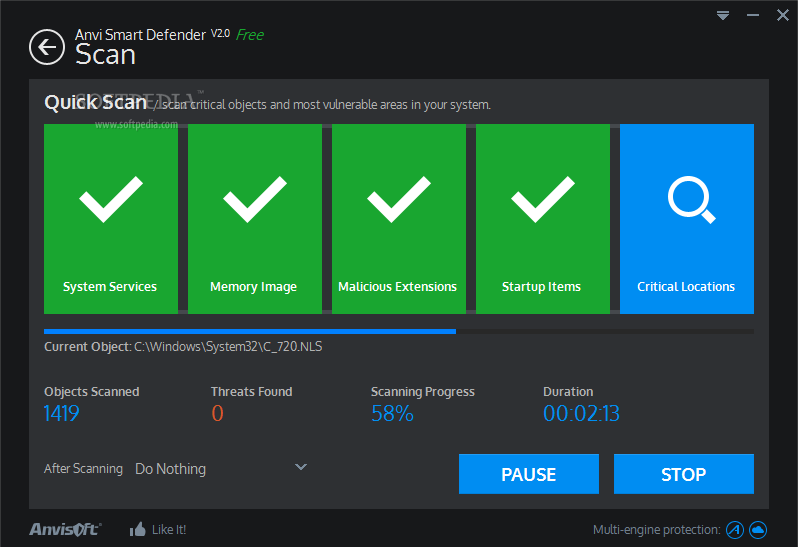Click the thumbs-up Like icon
This screenshot has height=547, width=798.
tap(137, 530)
